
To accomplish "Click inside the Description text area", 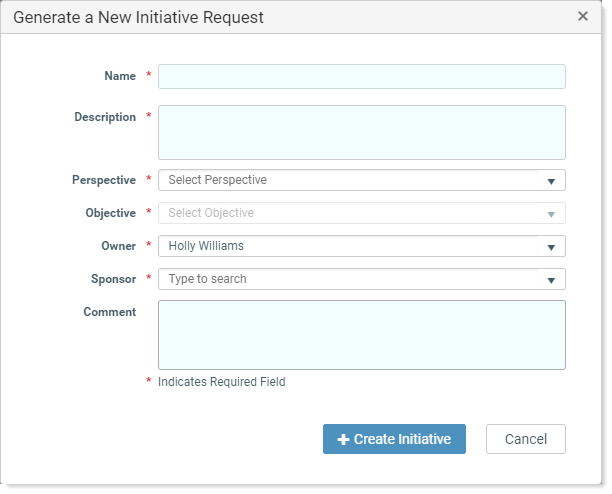I will click(361, 132).
